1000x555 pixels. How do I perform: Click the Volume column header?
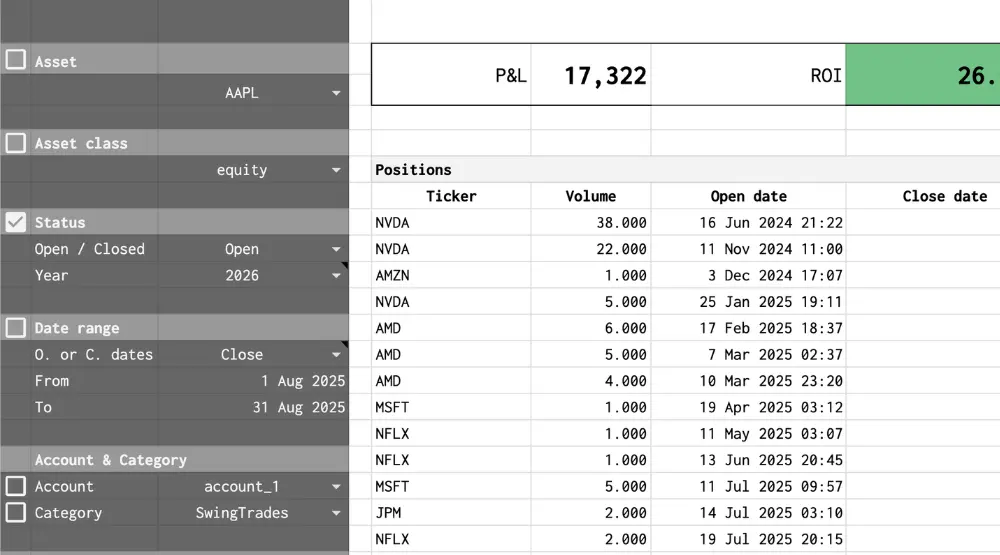[x=591, y=196]
